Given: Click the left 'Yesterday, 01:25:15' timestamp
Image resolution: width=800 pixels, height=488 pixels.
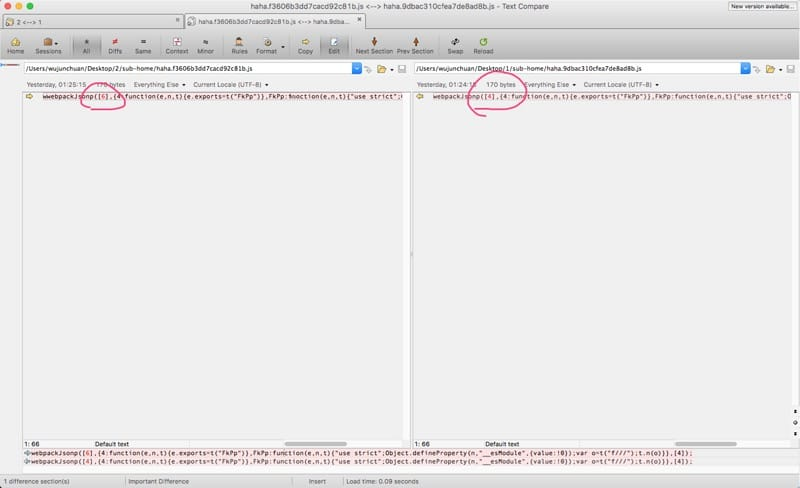Looking at the screenshot, I should (56, 85).
